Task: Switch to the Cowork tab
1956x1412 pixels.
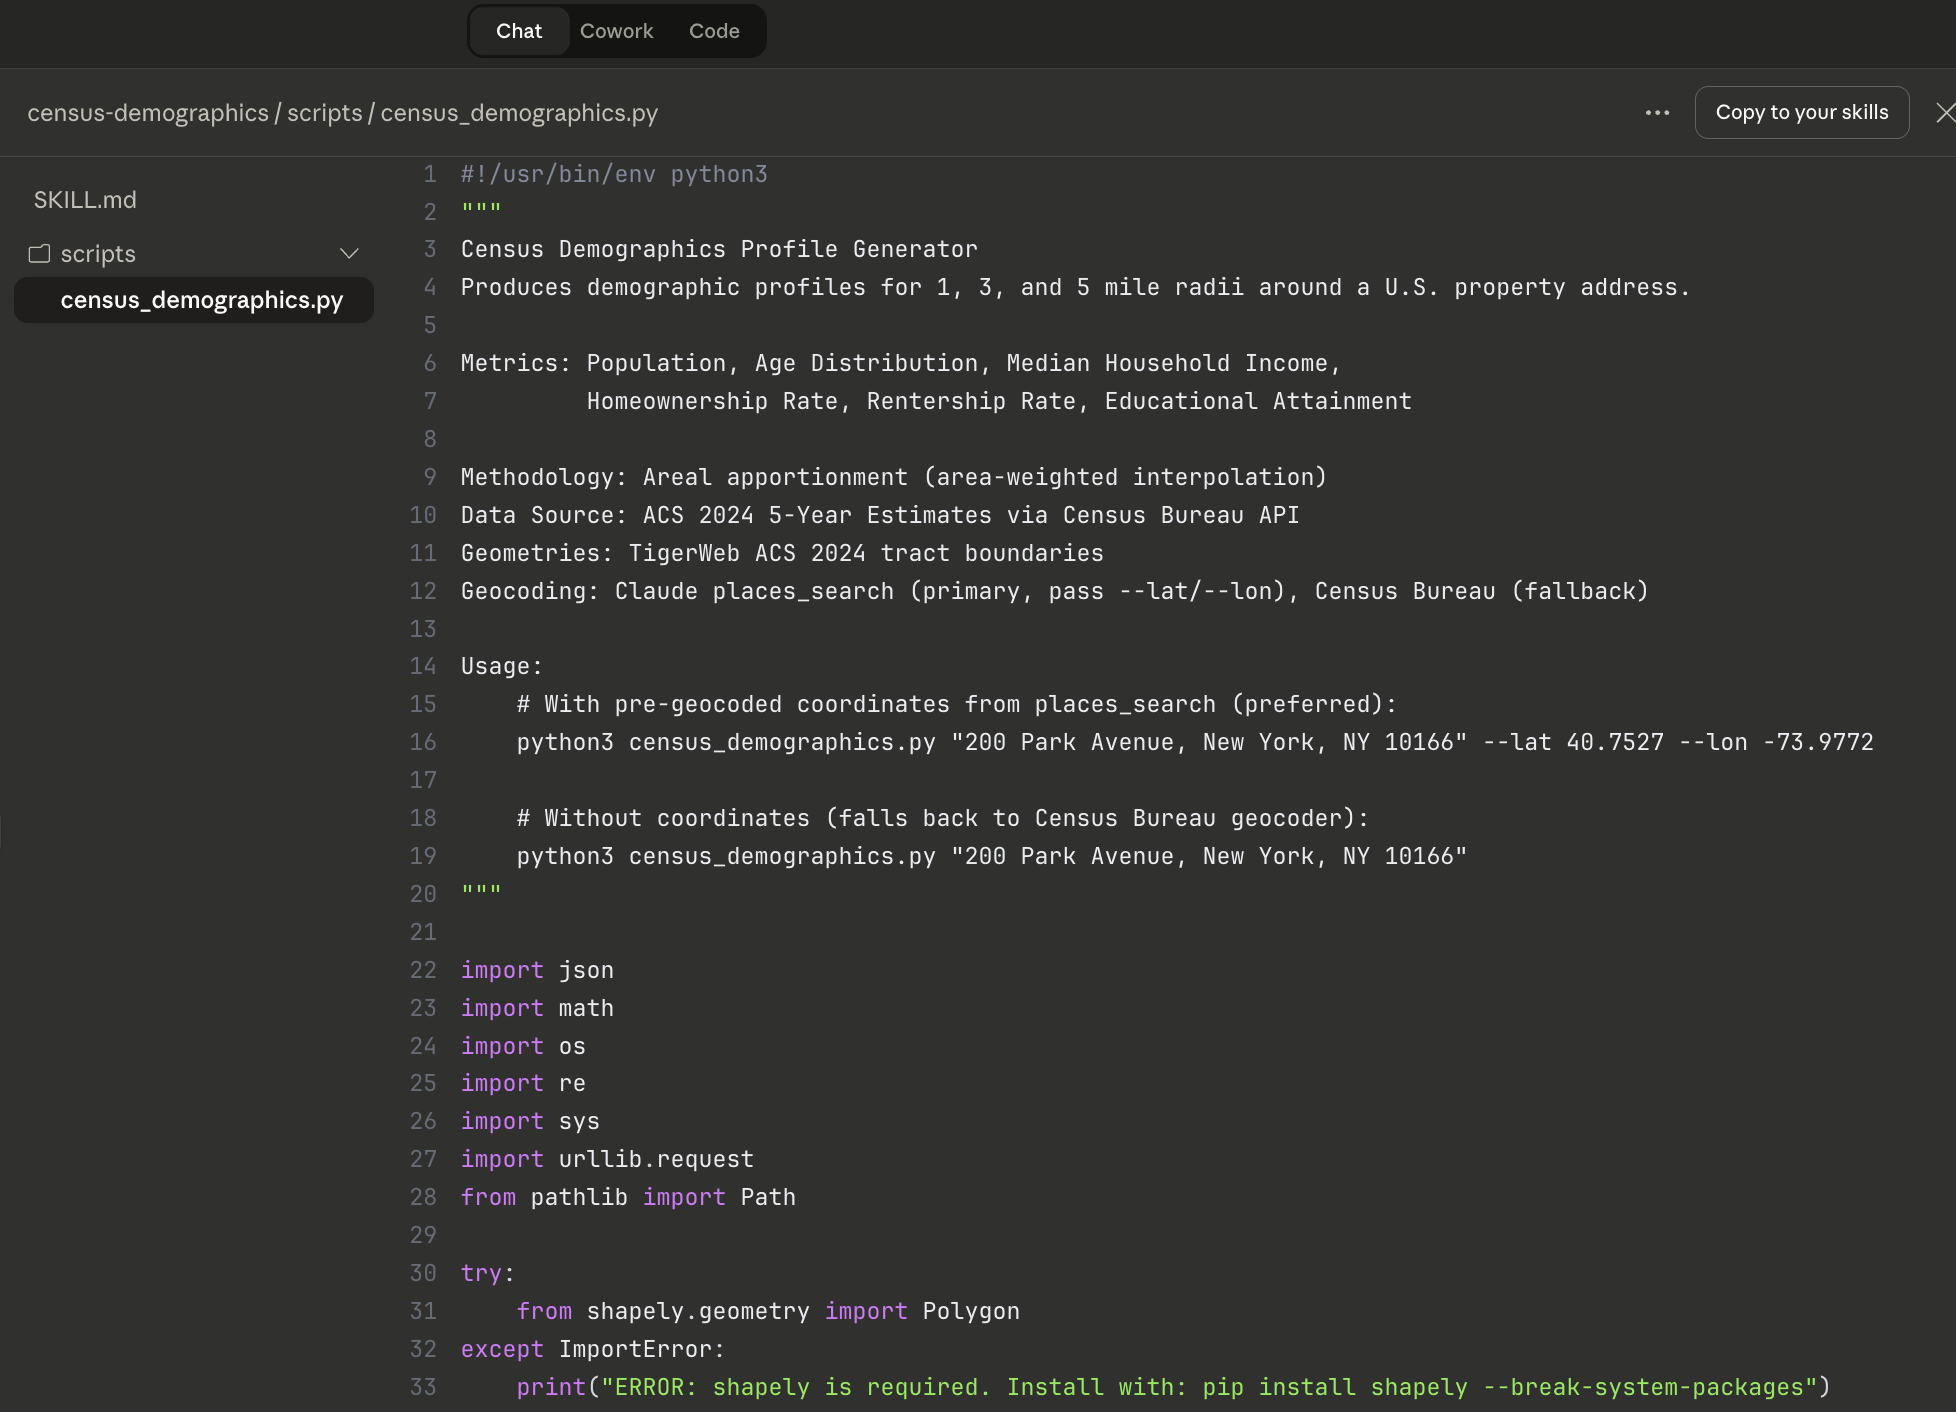Action: (616, 31)
